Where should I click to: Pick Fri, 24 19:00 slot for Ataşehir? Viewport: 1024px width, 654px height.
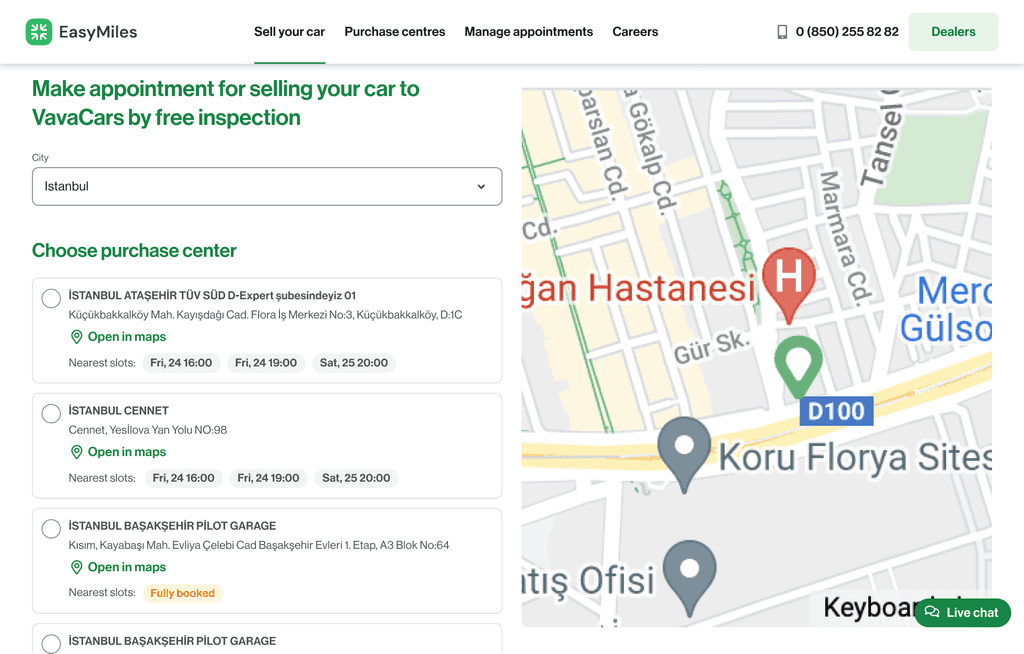(x=266, y=363)
